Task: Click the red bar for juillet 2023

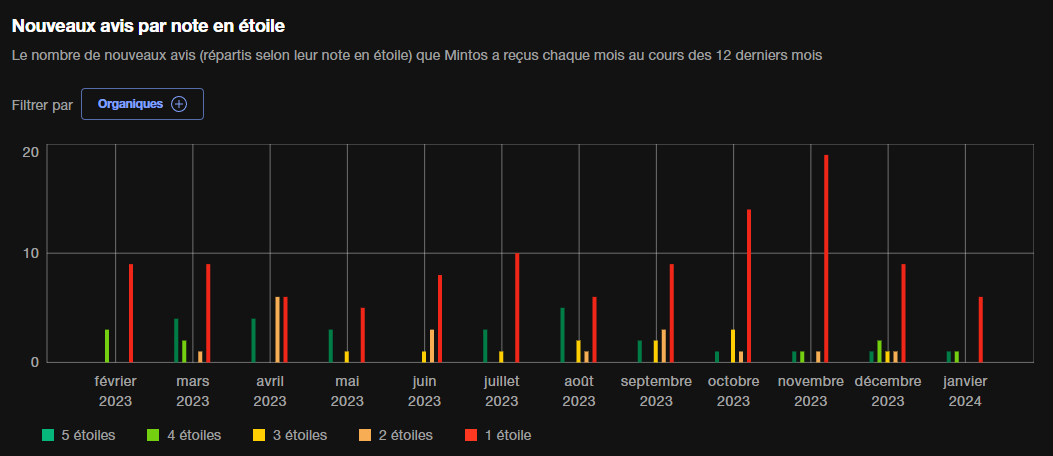Action: click(x=517, y=307)
